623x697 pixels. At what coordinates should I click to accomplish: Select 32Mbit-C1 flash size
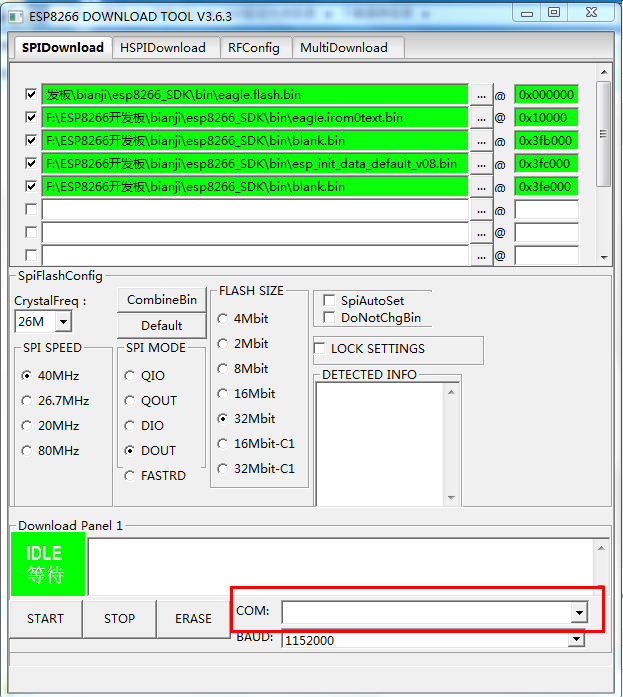click(x=223, y=469)
